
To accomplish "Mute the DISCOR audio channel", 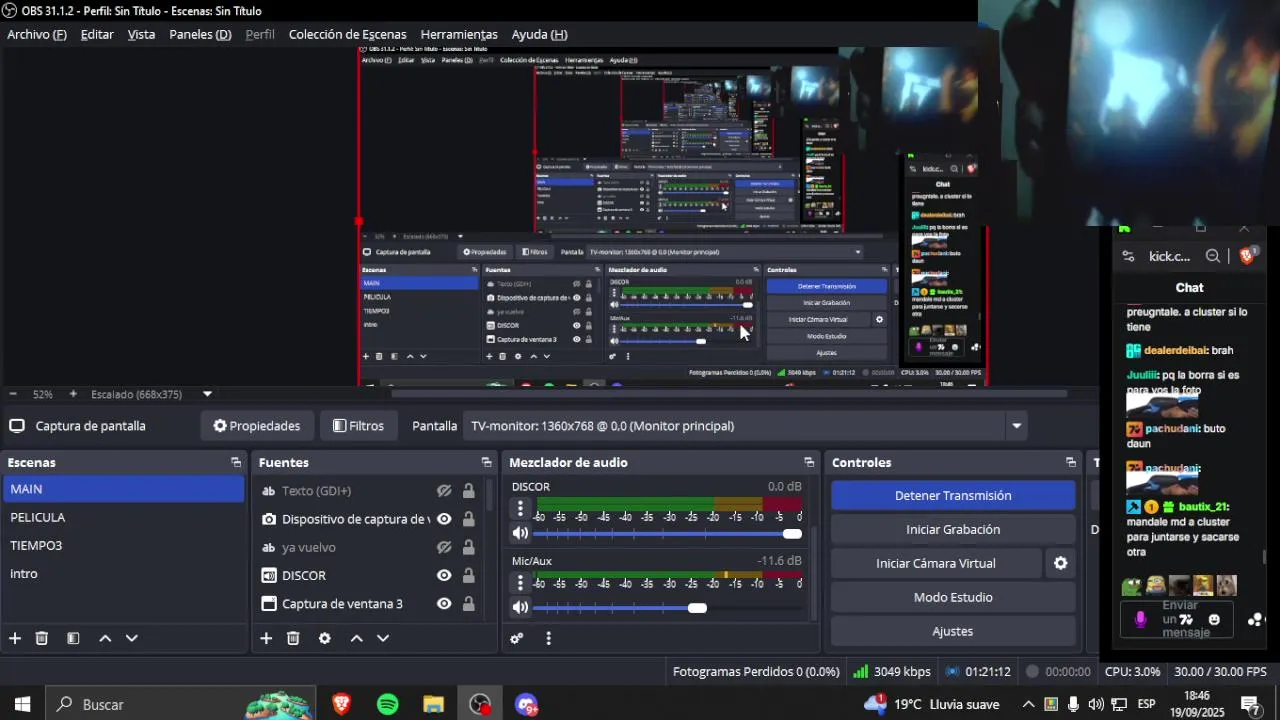I will point(520,534).
